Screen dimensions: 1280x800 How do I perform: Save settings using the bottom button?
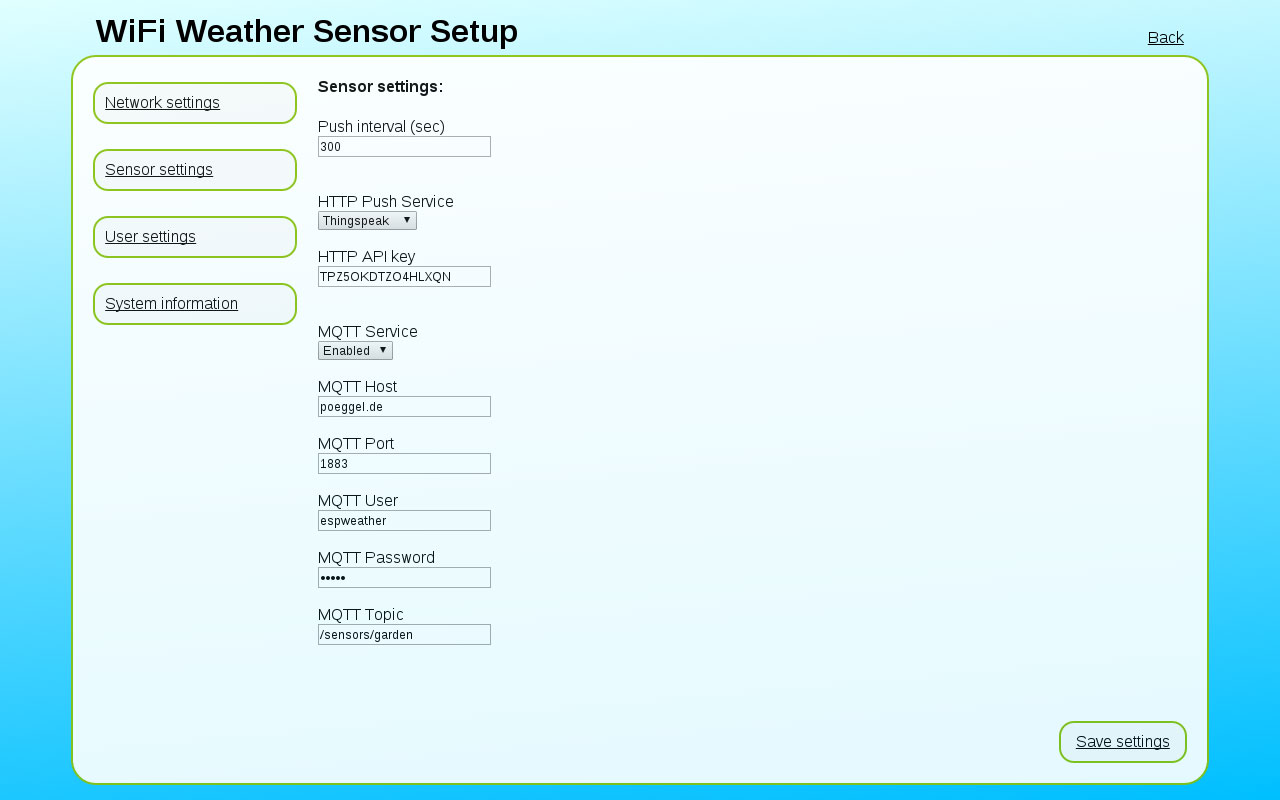point(1123,742)
